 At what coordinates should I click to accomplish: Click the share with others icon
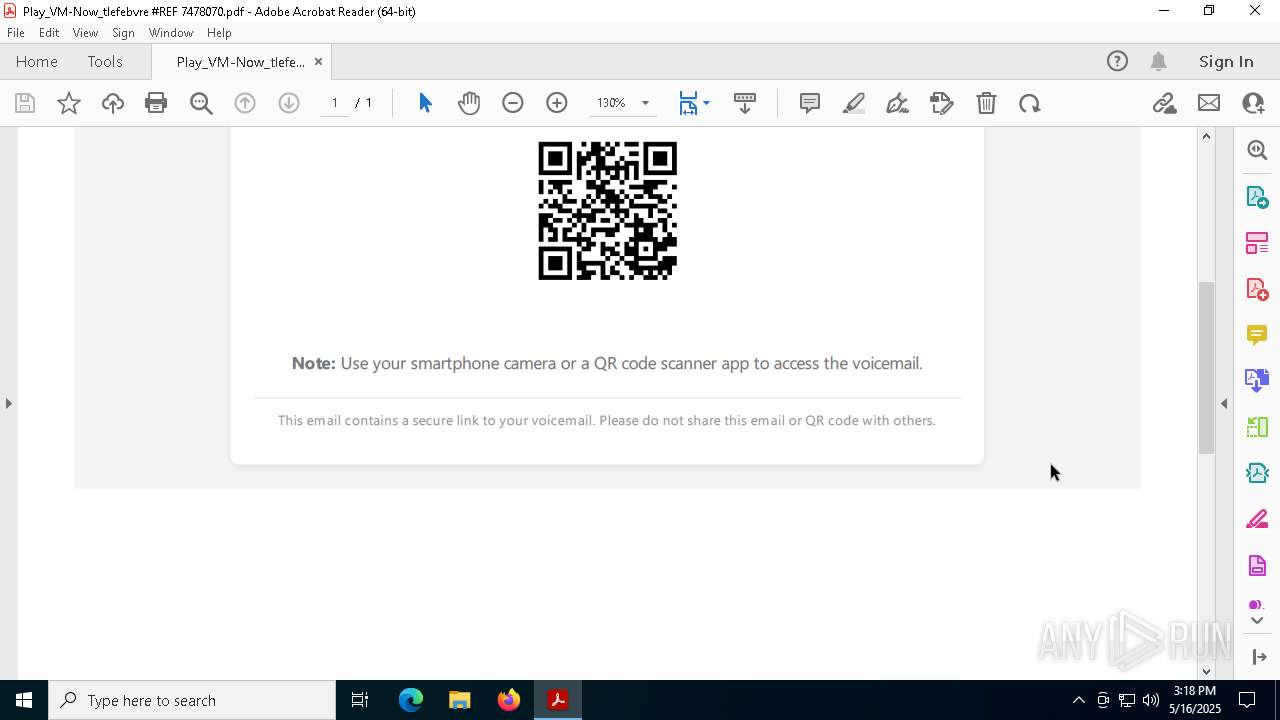tap(1253, 103)
